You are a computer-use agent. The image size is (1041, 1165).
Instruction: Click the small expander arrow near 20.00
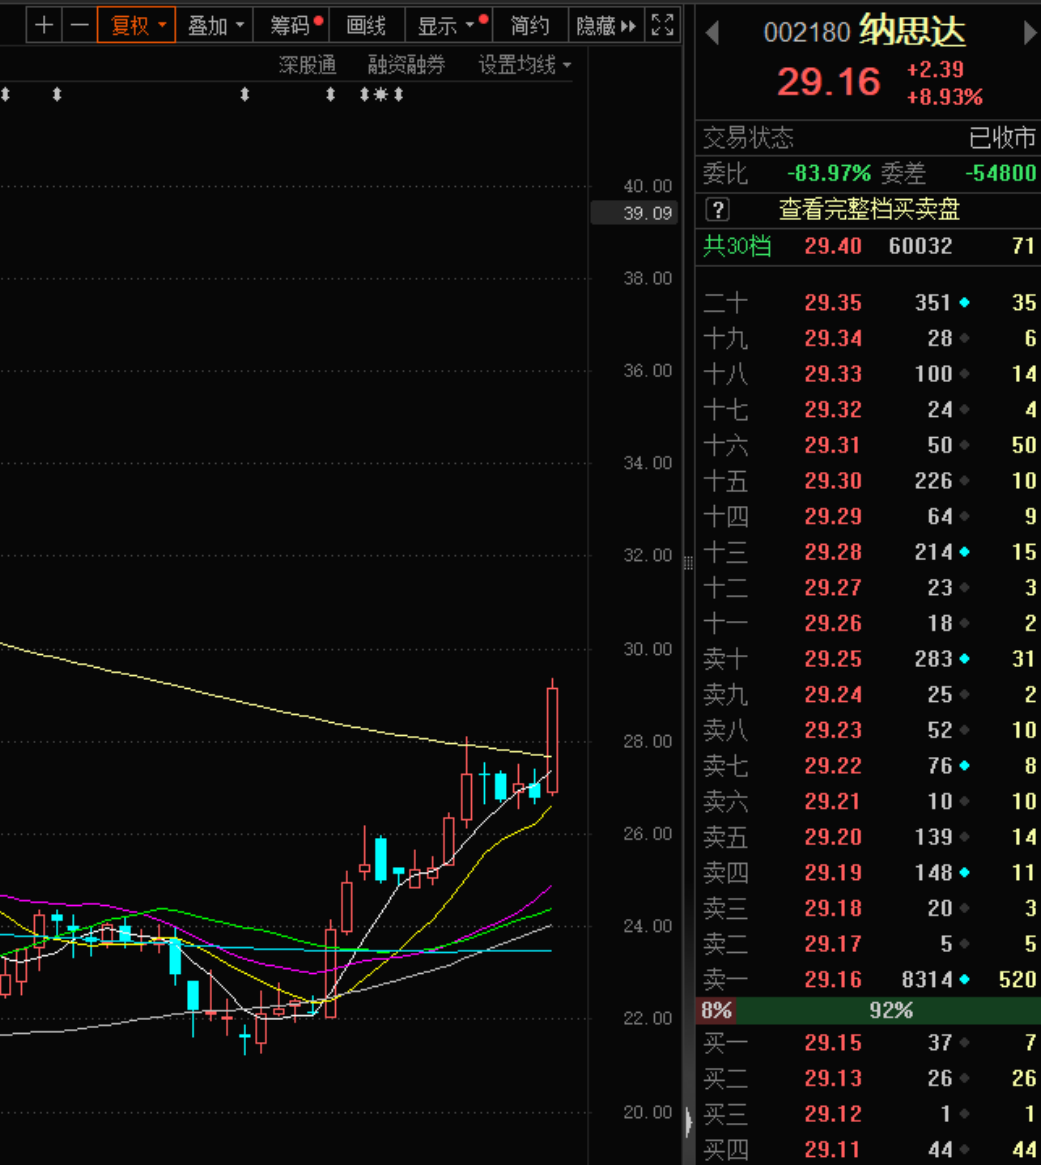(689, 1121)
